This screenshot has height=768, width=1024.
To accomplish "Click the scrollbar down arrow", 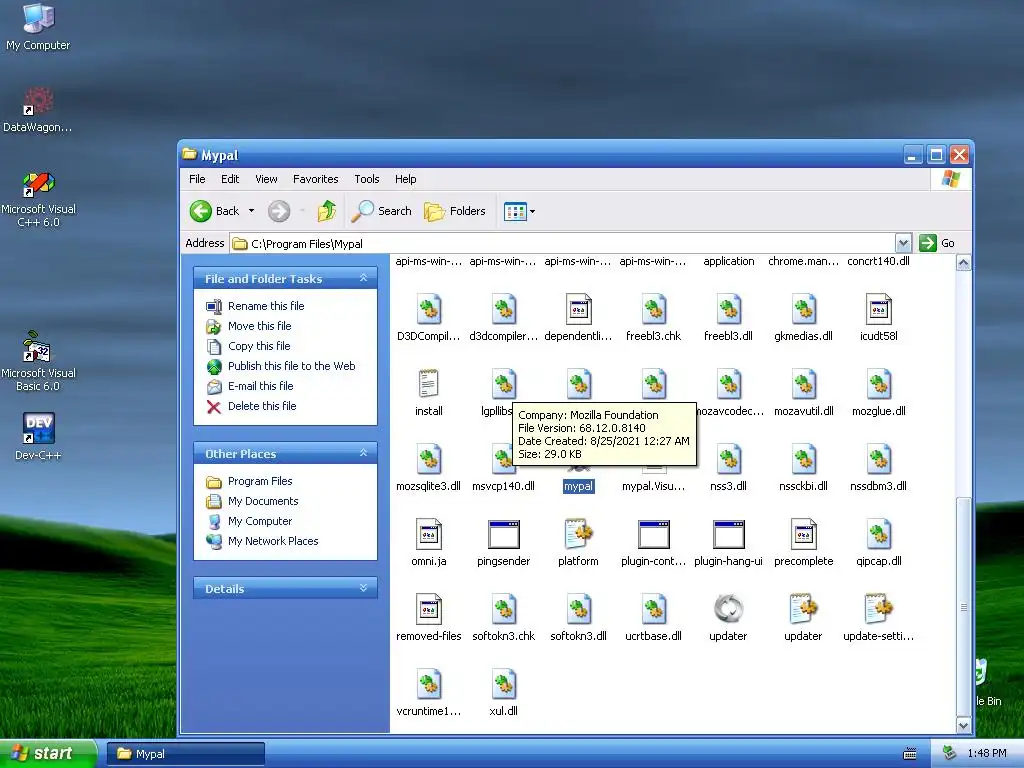I will point(963,725).
